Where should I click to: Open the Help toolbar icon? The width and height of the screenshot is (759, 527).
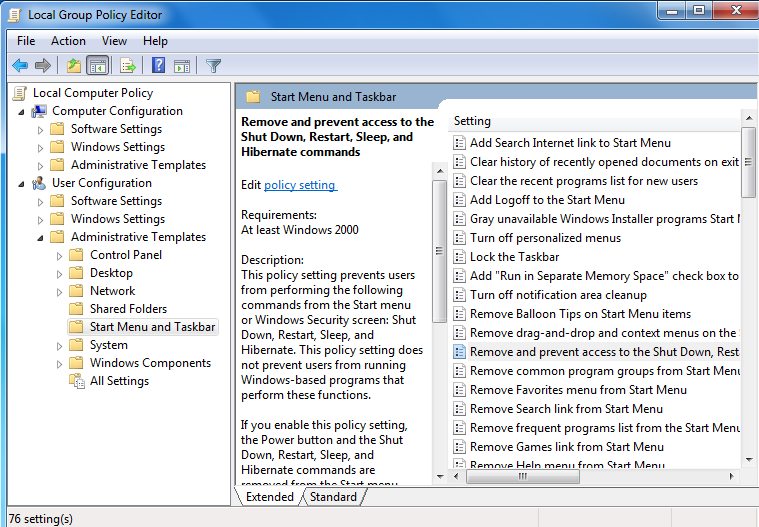pos(158,65)
